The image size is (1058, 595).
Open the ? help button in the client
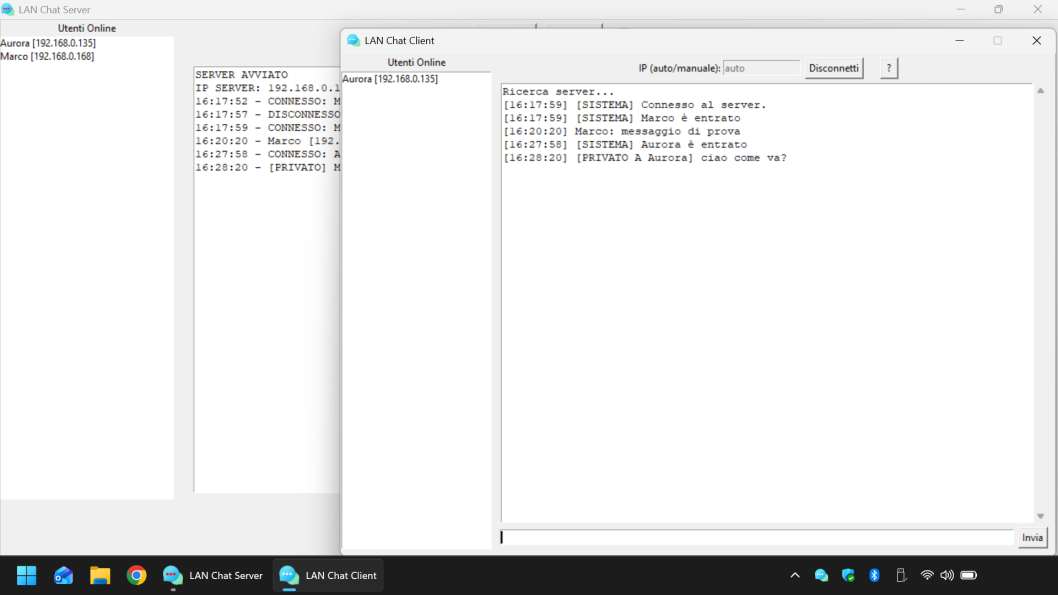pyautogui.click(x=889, y=68)
